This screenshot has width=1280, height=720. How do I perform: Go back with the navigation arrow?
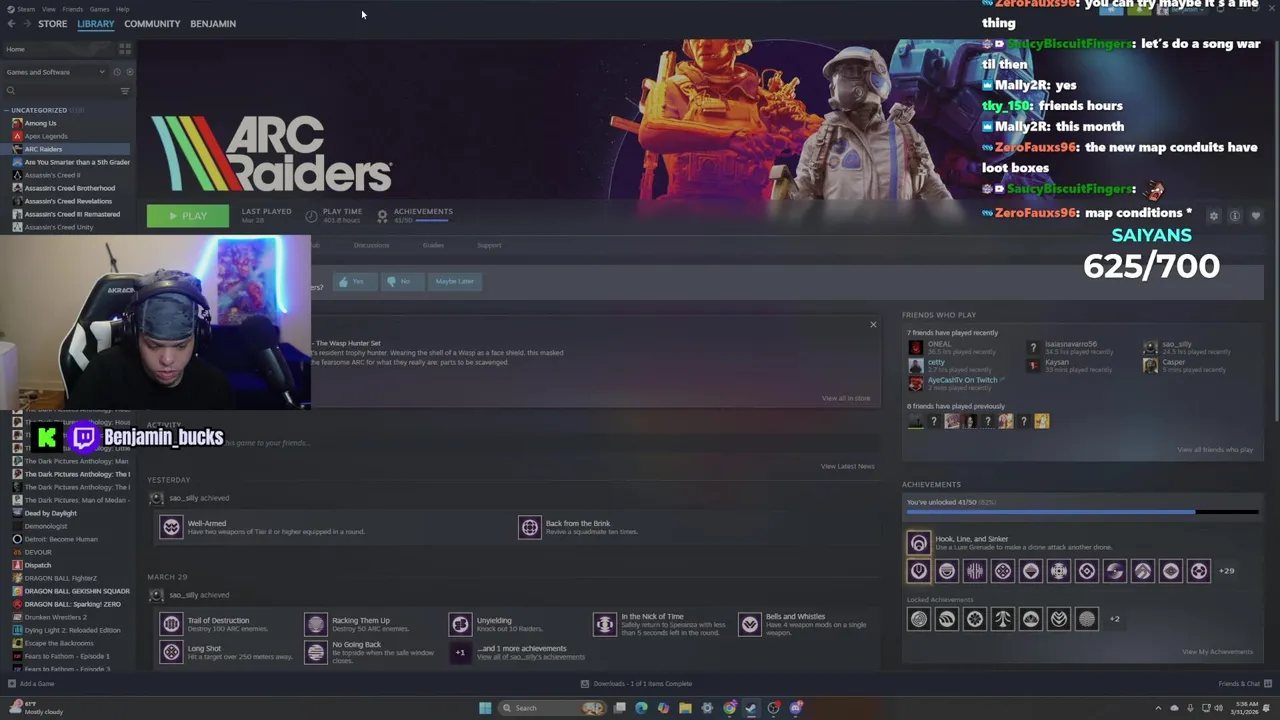click(12, 24)
